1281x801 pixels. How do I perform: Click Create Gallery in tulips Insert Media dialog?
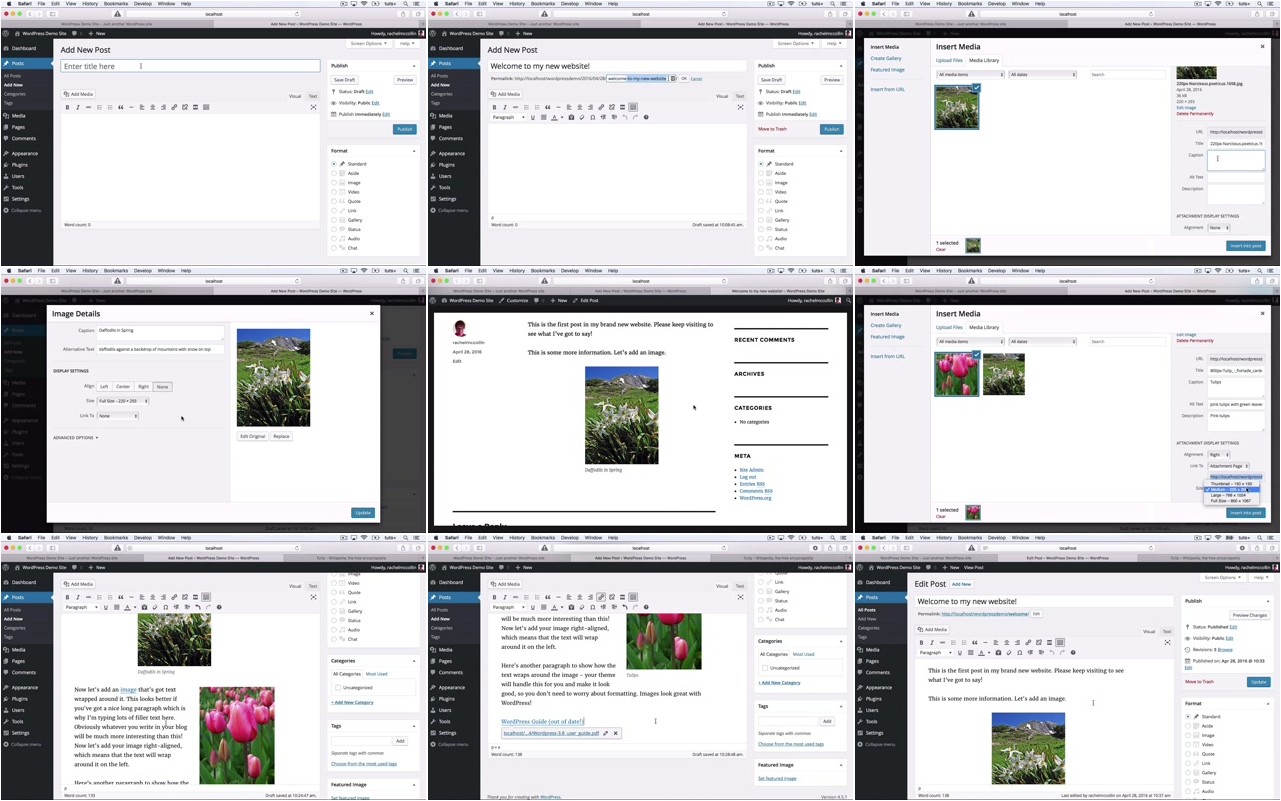886,325
